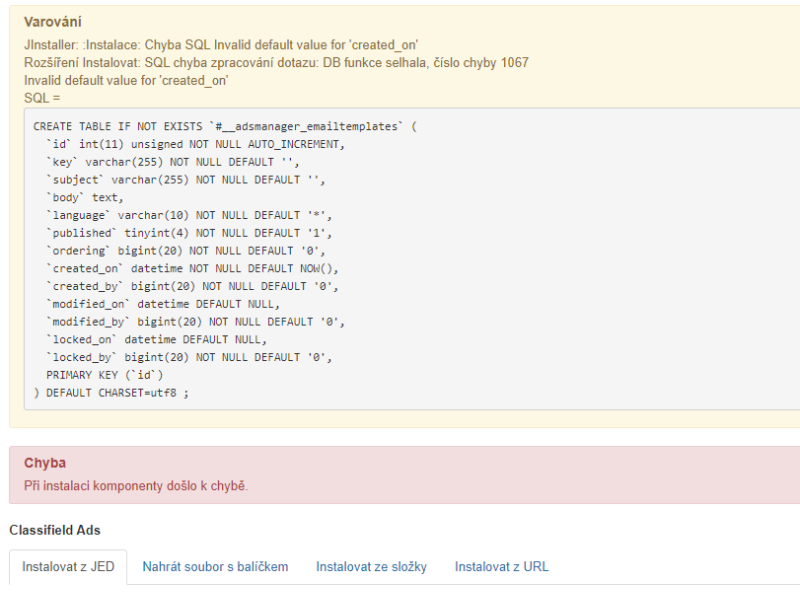Click the Classifield Ads heading
This screenshot has width=800, height=599.
55,530
